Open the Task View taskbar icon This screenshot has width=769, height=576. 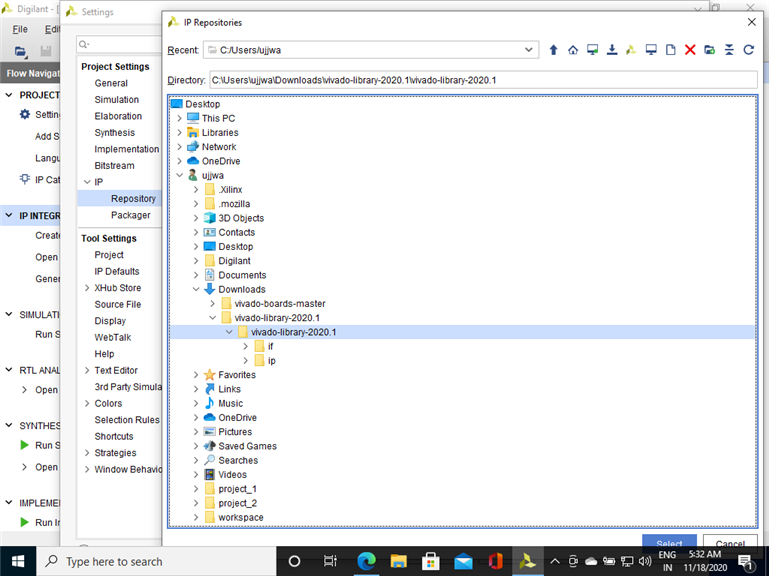click(330, 561)
